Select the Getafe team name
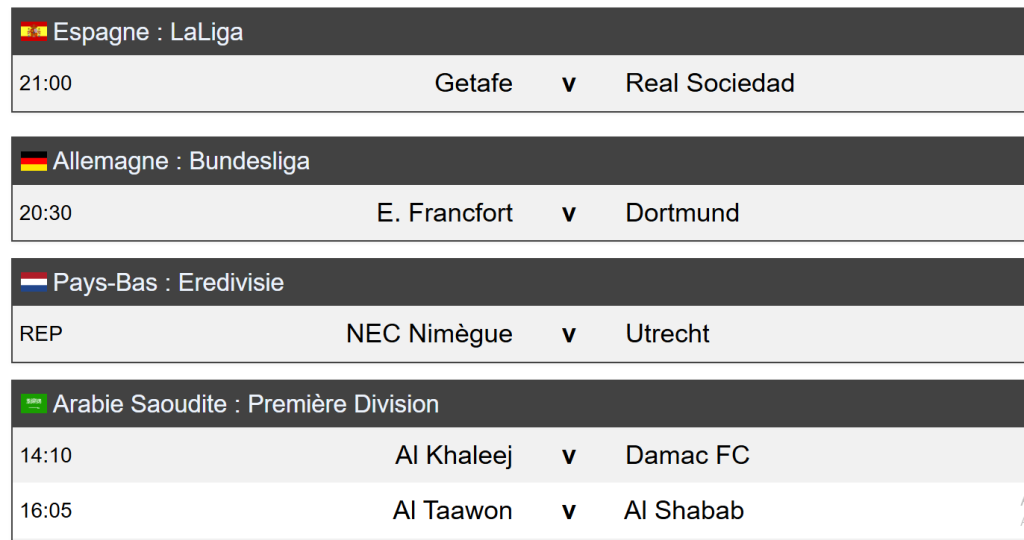This screenshot has width=1024, height=540. [x=473, y=83]
